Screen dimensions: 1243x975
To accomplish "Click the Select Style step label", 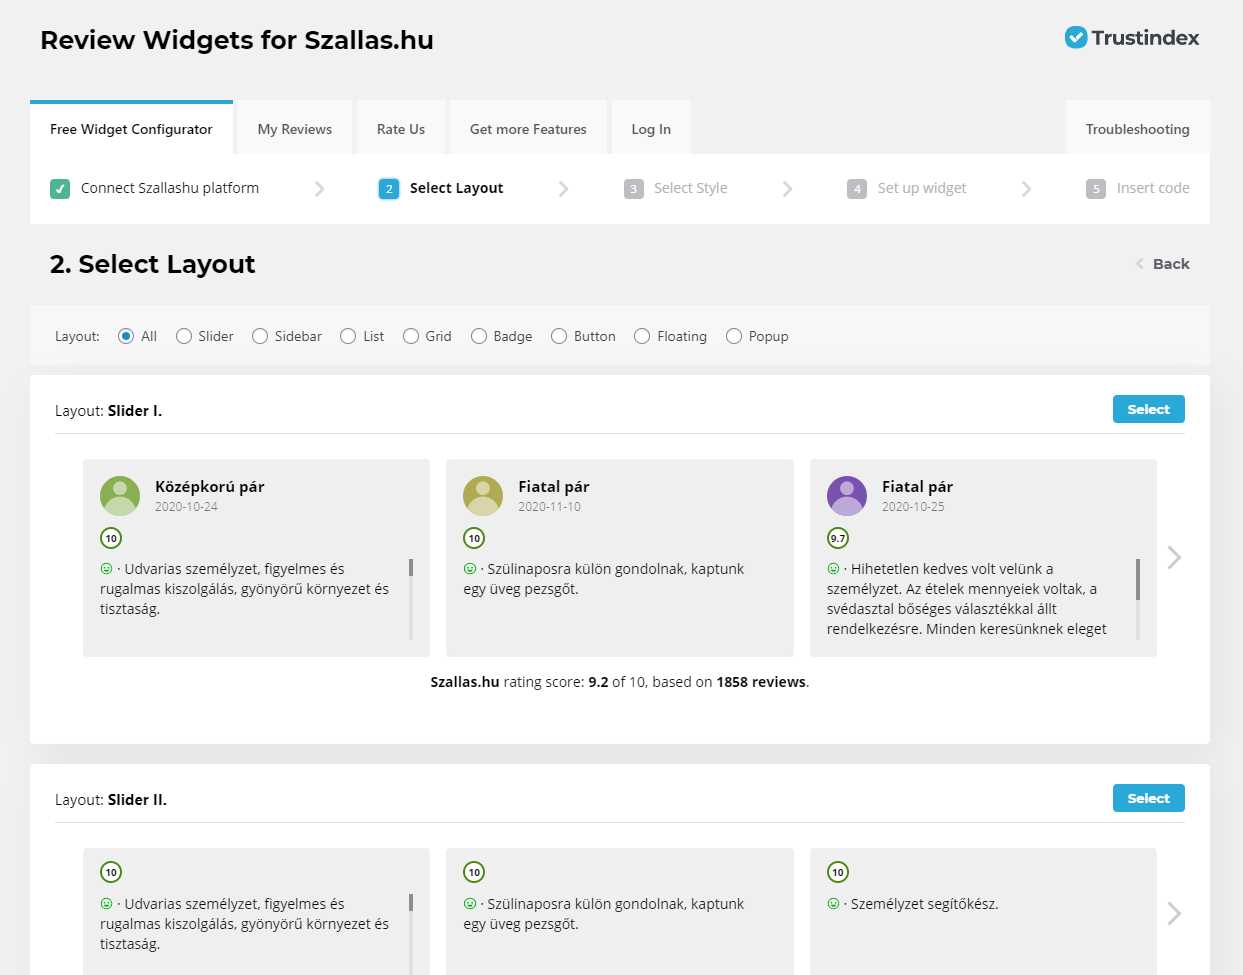I will pyautogui.click(x=691, y=188).
